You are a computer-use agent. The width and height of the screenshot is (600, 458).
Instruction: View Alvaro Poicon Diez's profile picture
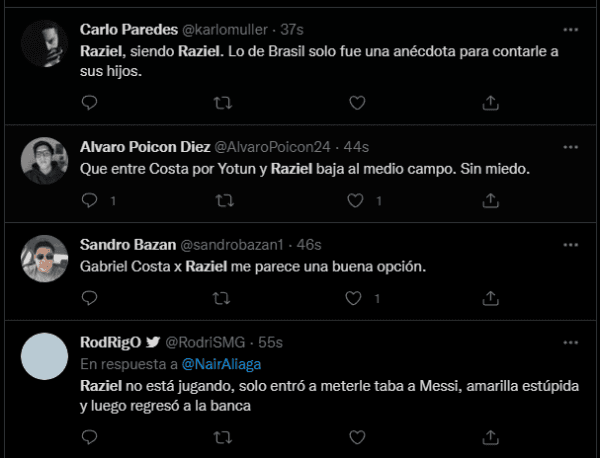coord(44,157)
